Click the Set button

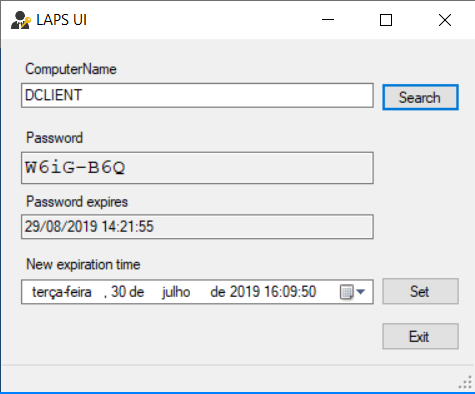click(420, 291)
